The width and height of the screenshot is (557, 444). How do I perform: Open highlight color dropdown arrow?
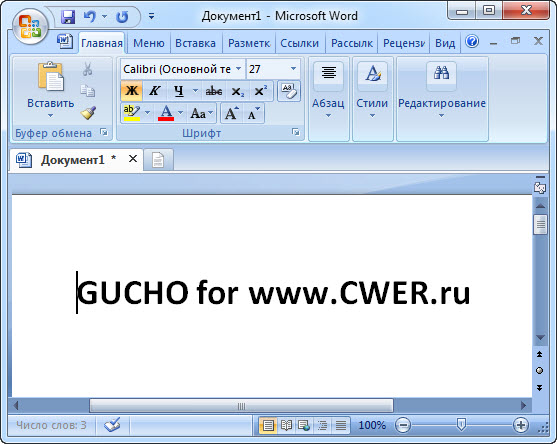pyautogui.click(x=147, y=113)
